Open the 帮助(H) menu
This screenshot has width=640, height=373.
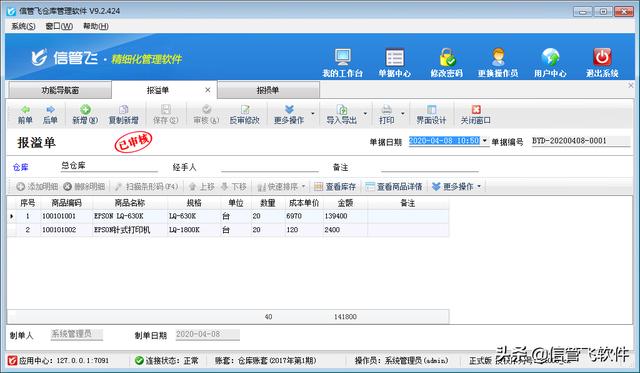coord(96,26)
